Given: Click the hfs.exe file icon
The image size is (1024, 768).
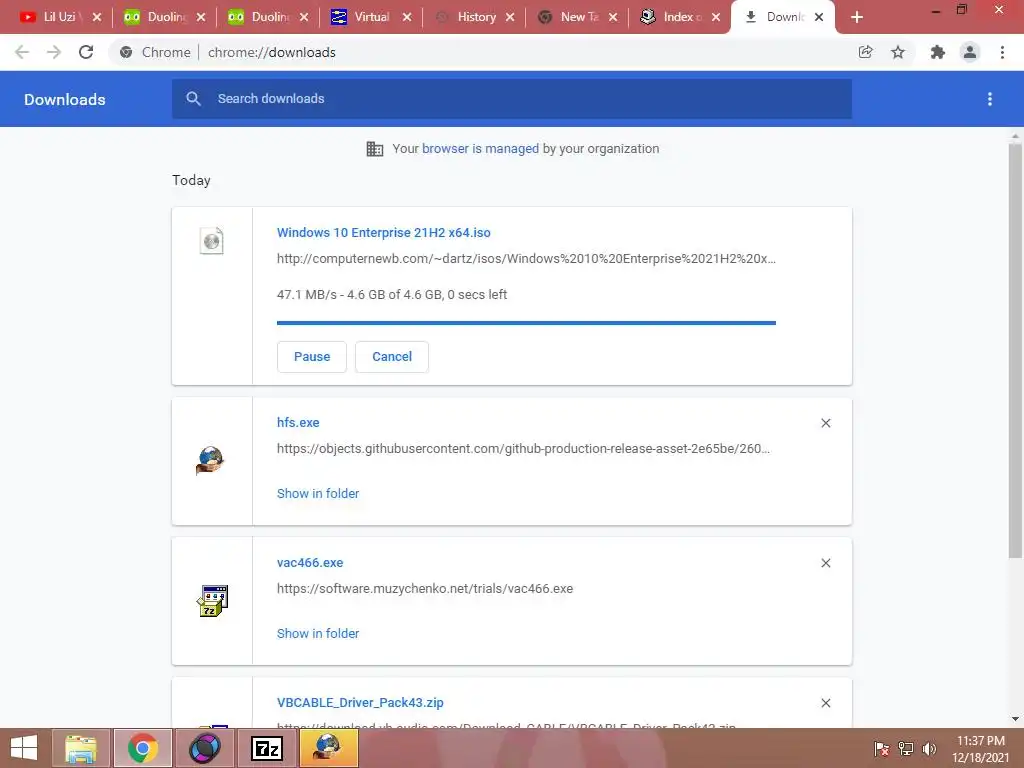Looking at the screenshot, I should 210,460.
